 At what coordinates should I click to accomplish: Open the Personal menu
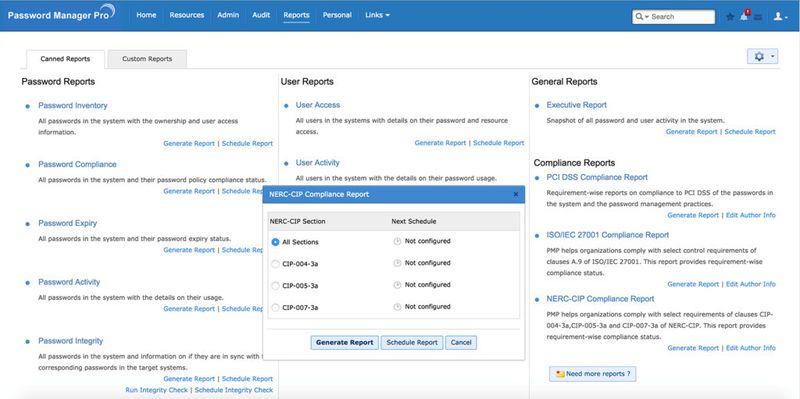point(337,15)
